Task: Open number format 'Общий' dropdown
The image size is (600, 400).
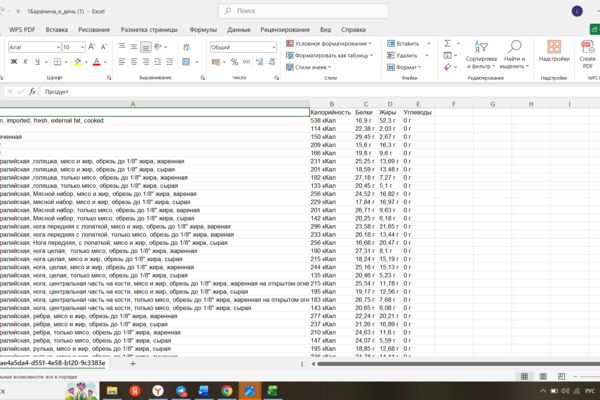Action: (274, 47)
